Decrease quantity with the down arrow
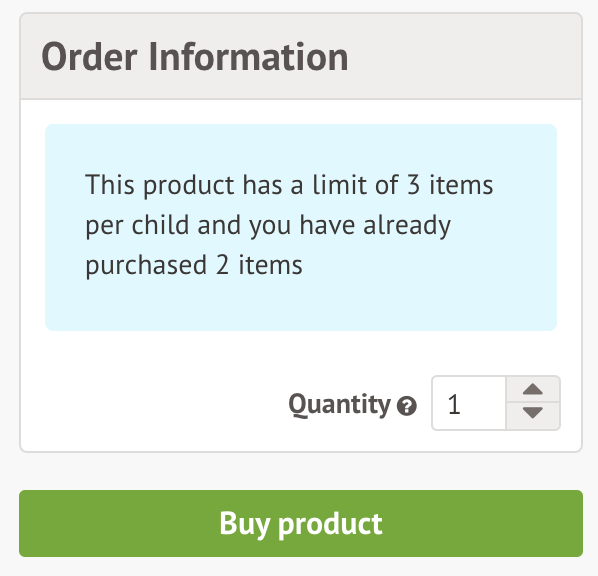The width and height of the screenshot is (598, 576). point(533,416)
